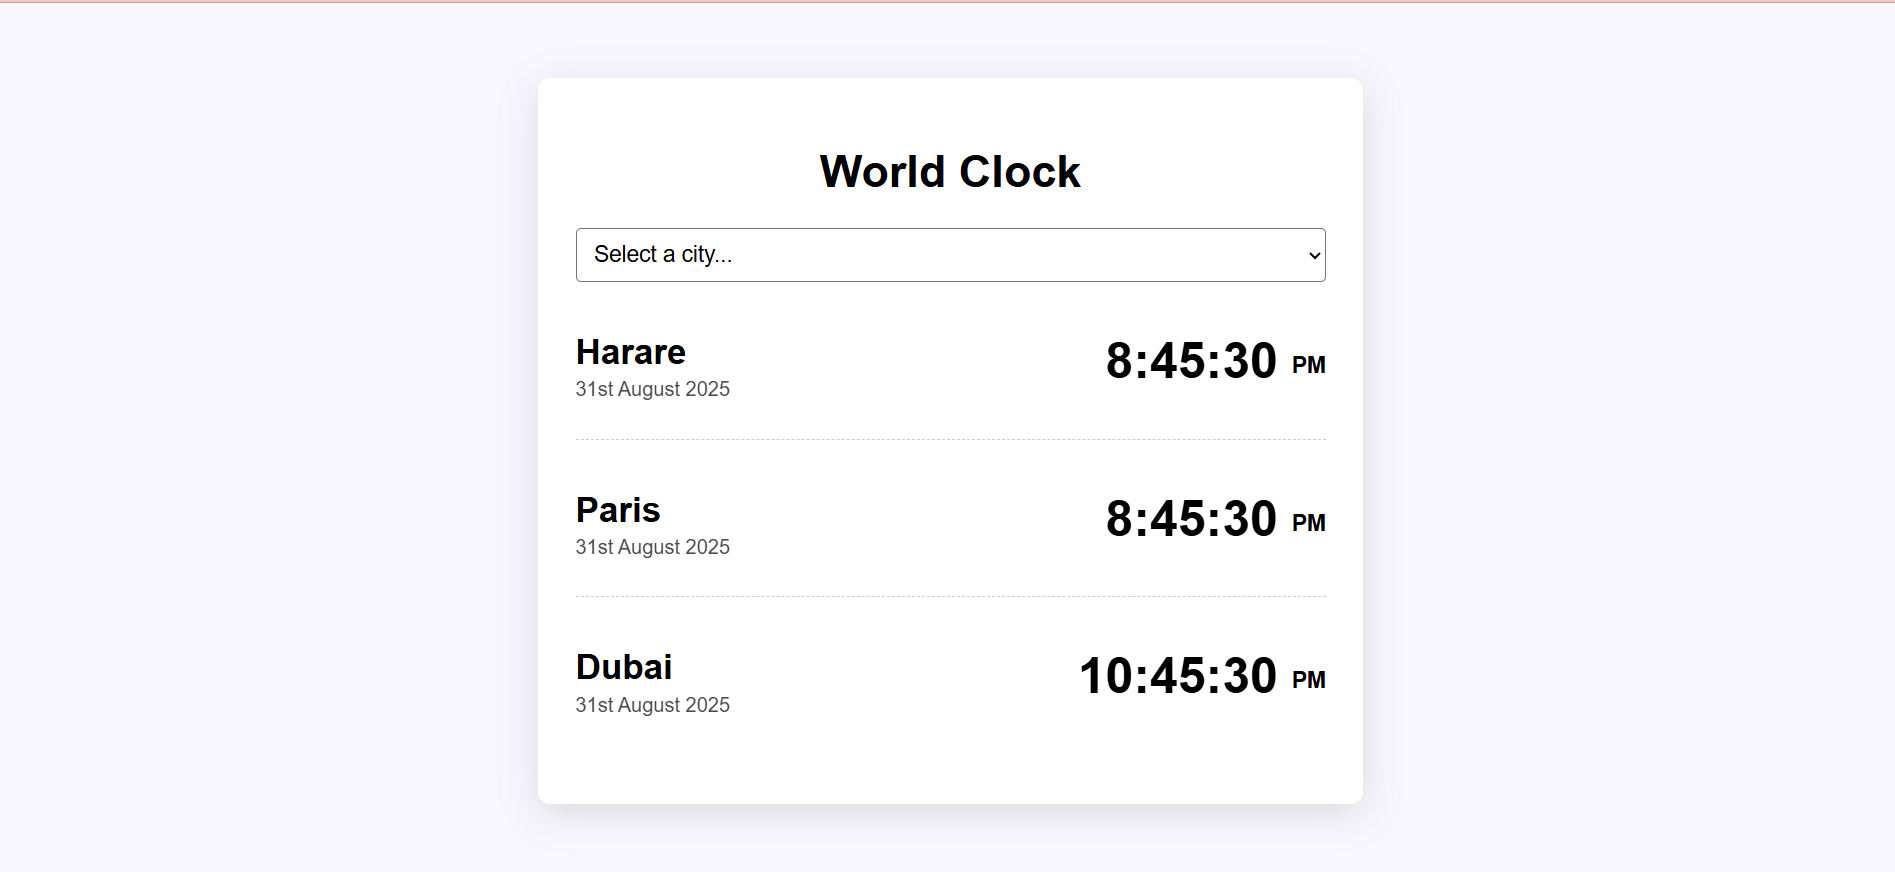Select Paris's displayed time 8:45:30

[1191, 518]
